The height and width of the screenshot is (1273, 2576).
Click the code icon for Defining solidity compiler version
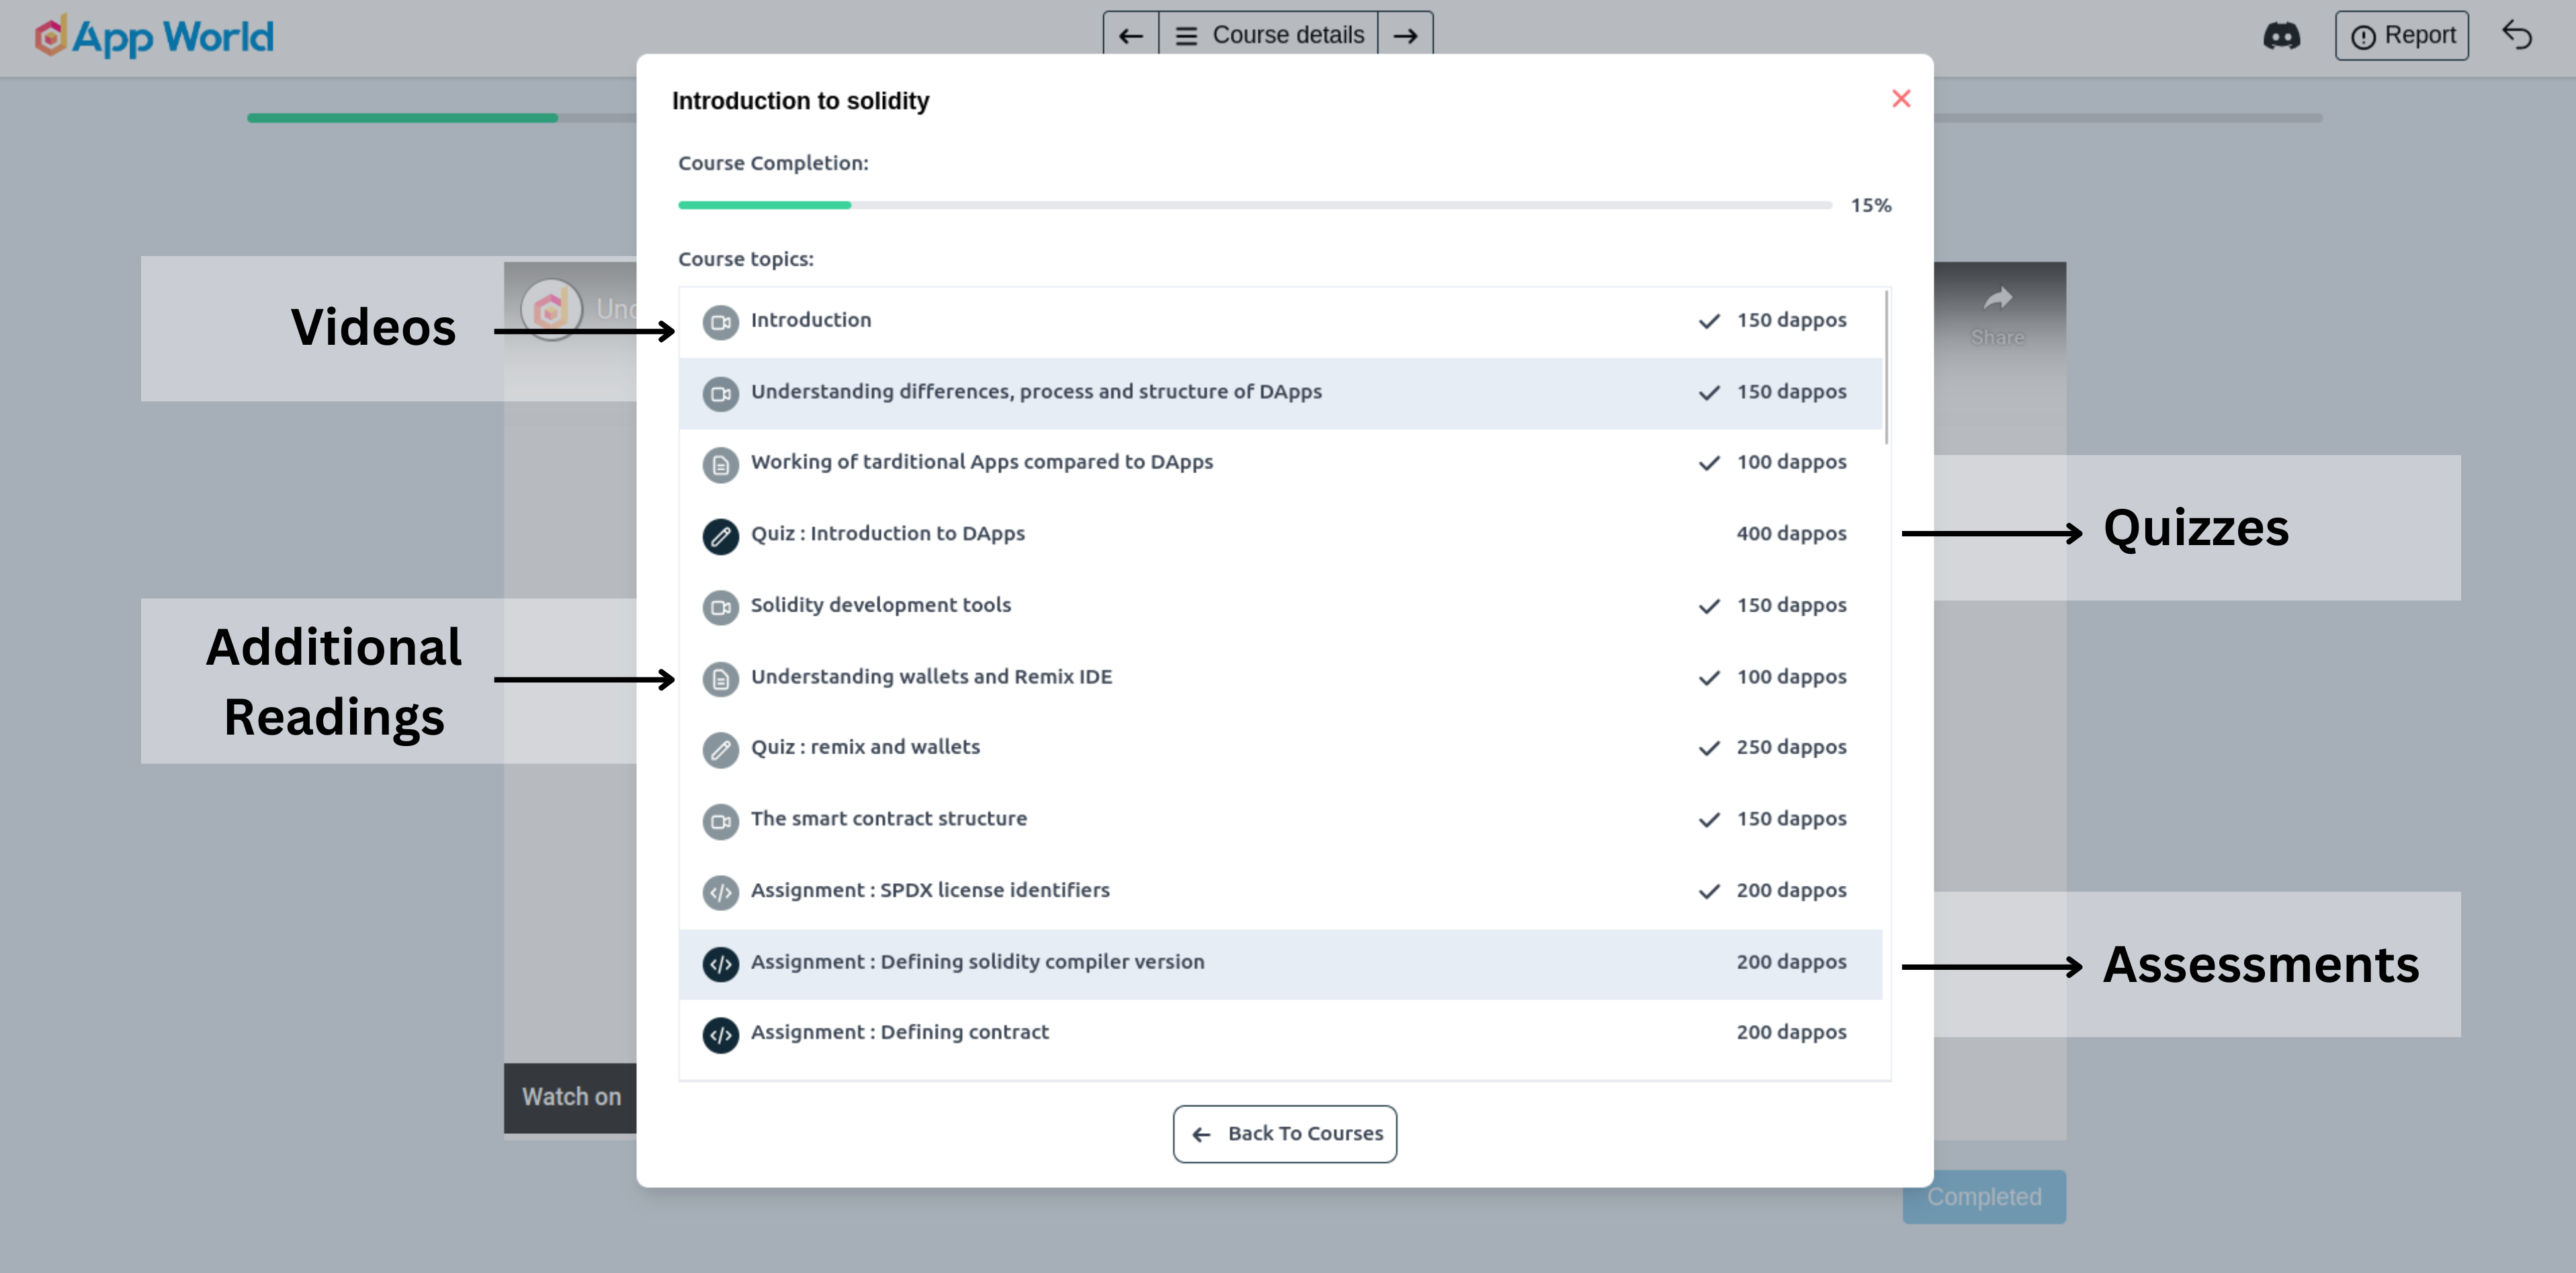[x=720, y=964]
